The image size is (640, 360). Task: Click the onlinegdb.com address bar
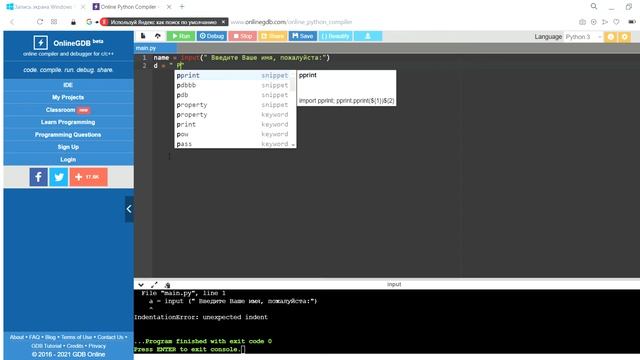click(291, 22)
